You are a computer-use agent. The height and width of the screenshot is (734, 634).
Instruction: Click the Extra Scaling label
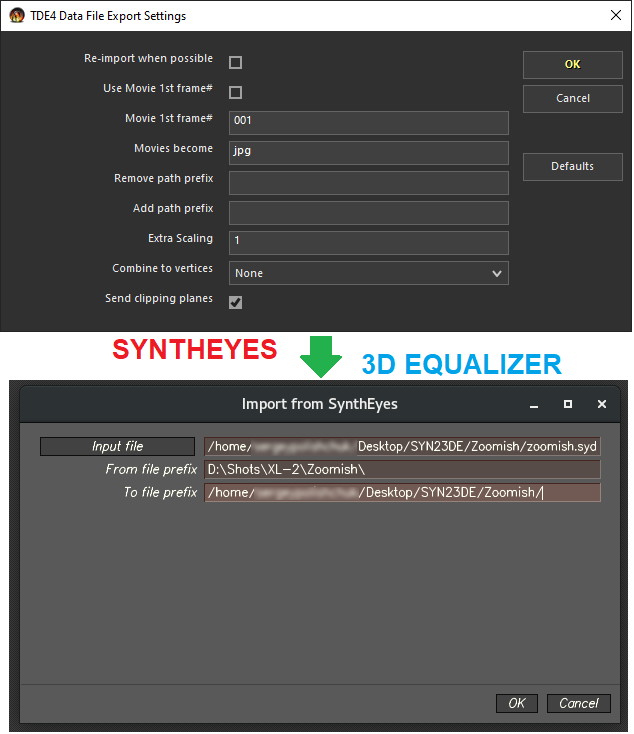click(180, 238)
